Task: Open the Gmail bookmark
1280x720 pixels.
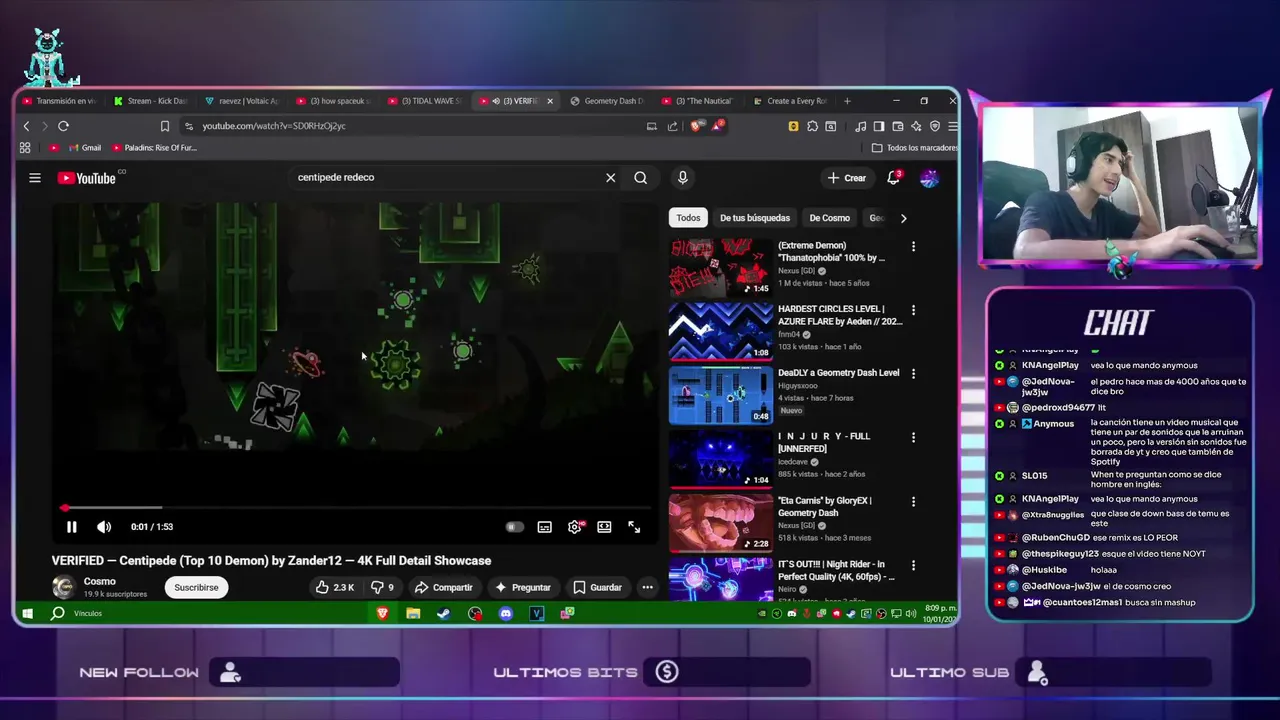Action: (85, 148)
